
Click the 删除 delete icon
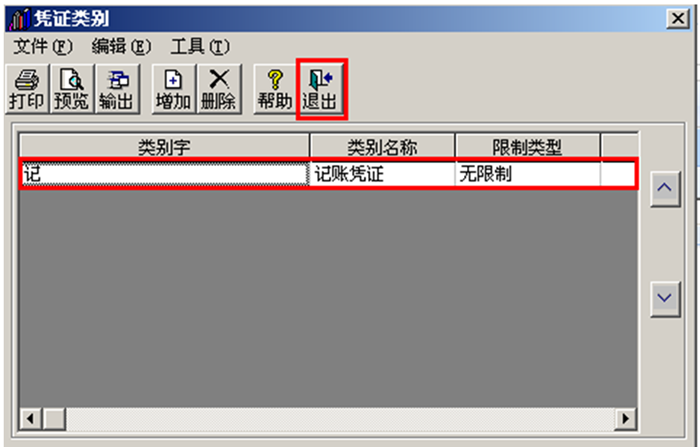pos(219,89)
